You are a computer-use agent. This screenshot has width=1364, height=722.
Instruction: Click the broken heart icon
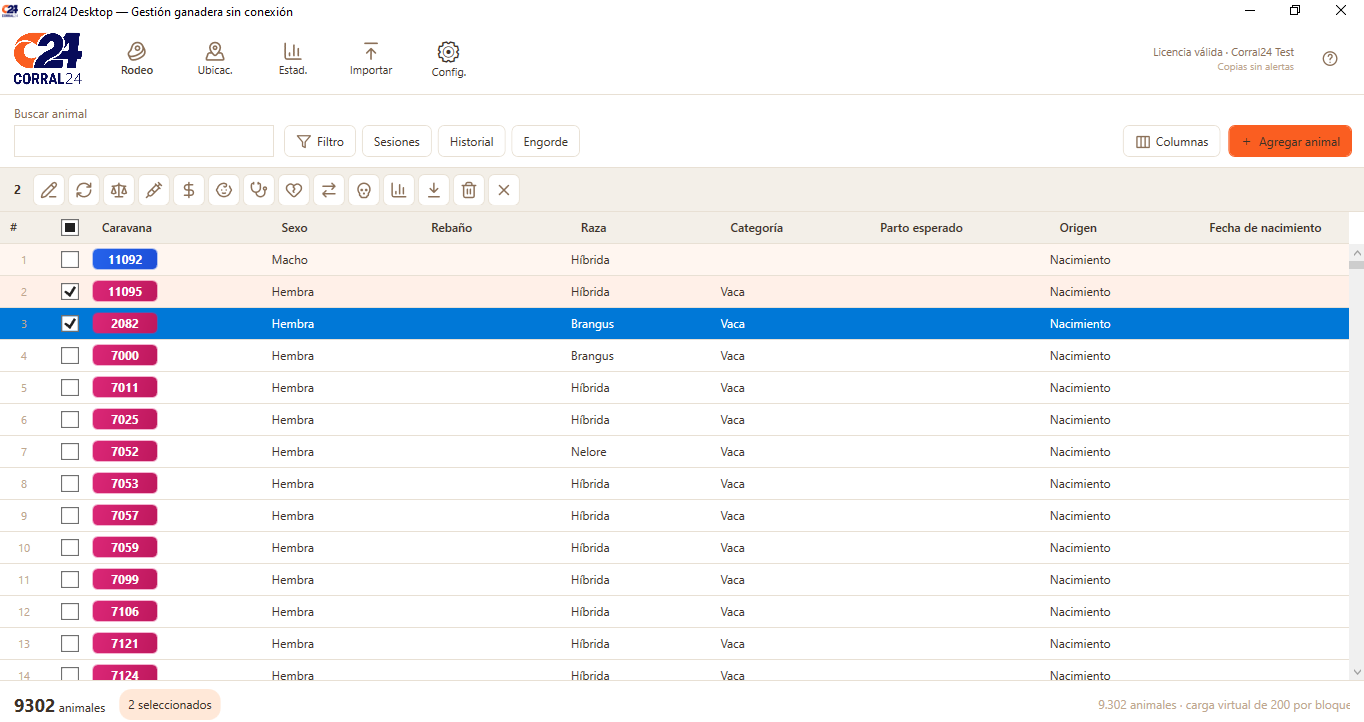[294, 190]
